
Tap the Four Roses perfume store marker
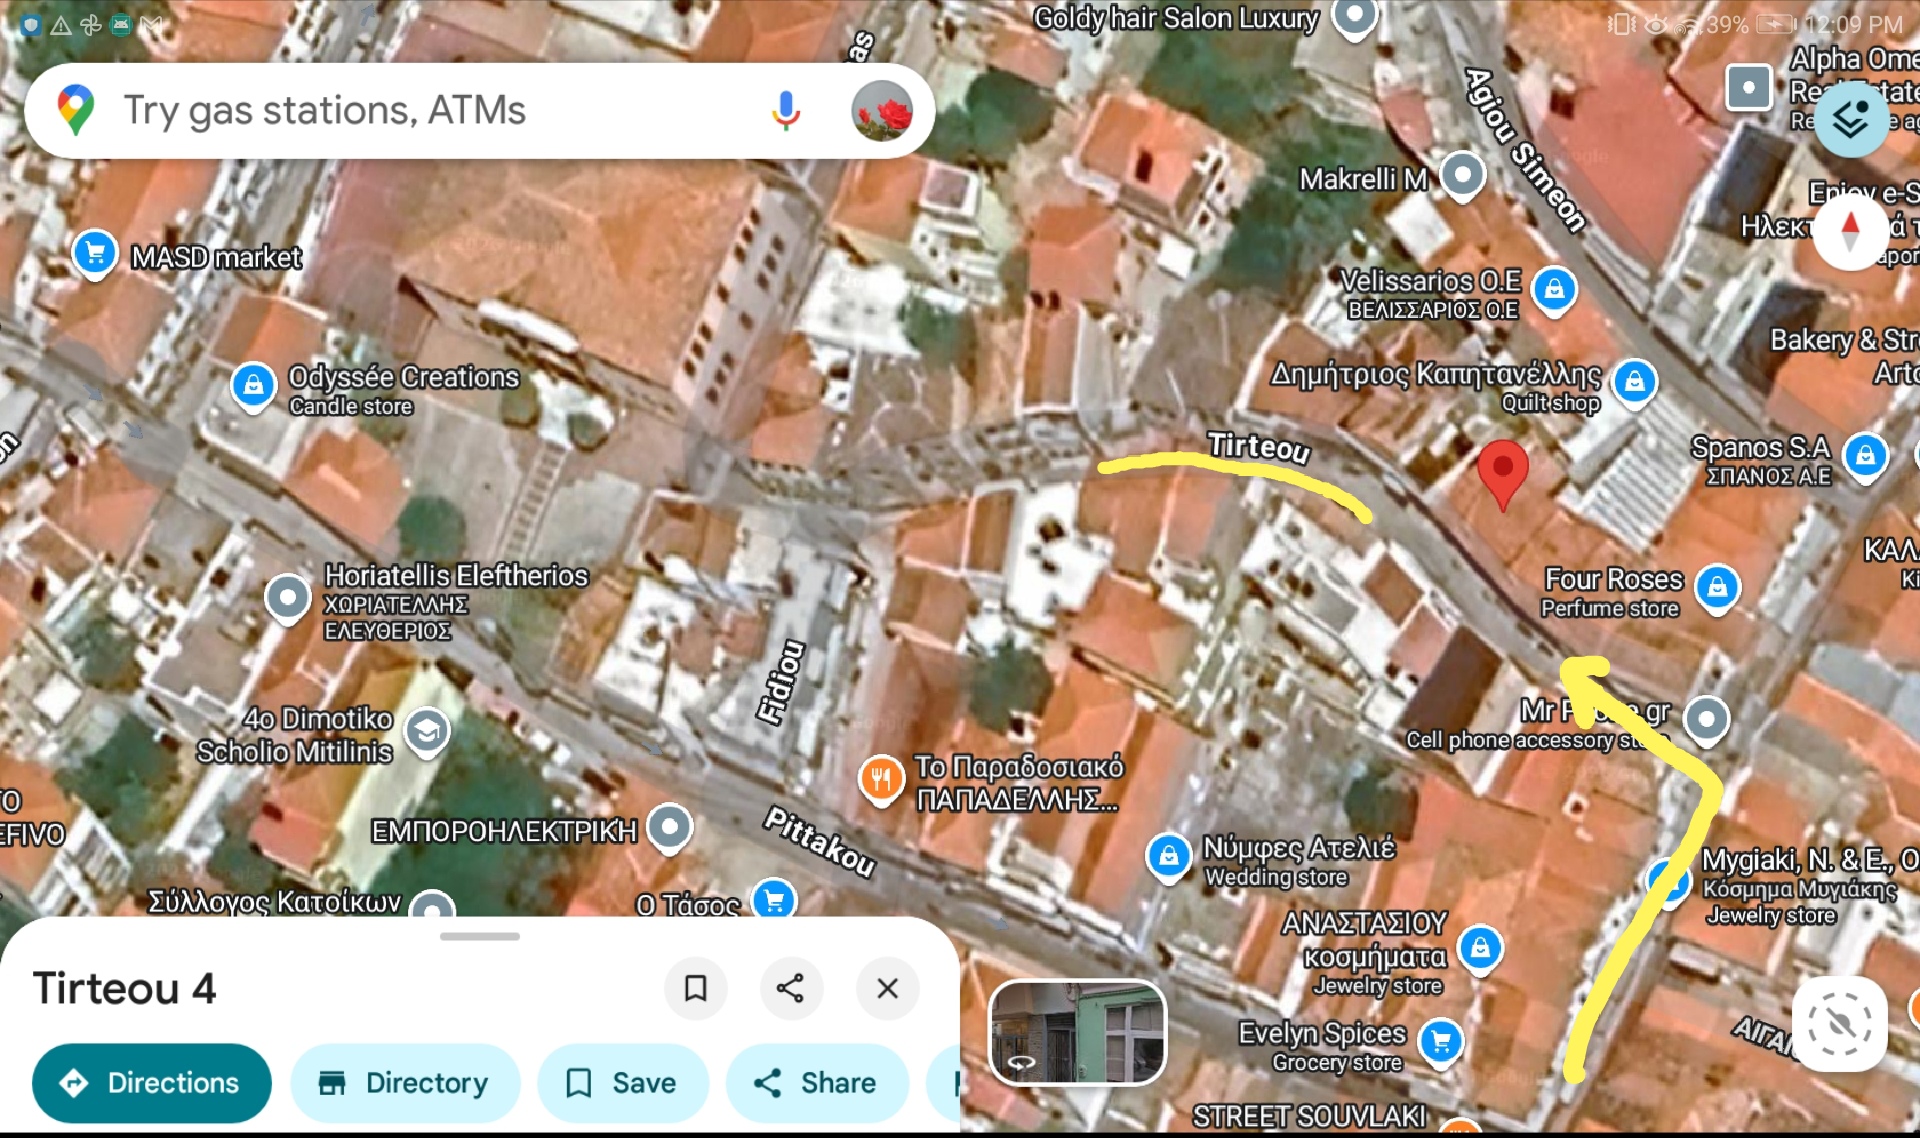click(1717, 587)
